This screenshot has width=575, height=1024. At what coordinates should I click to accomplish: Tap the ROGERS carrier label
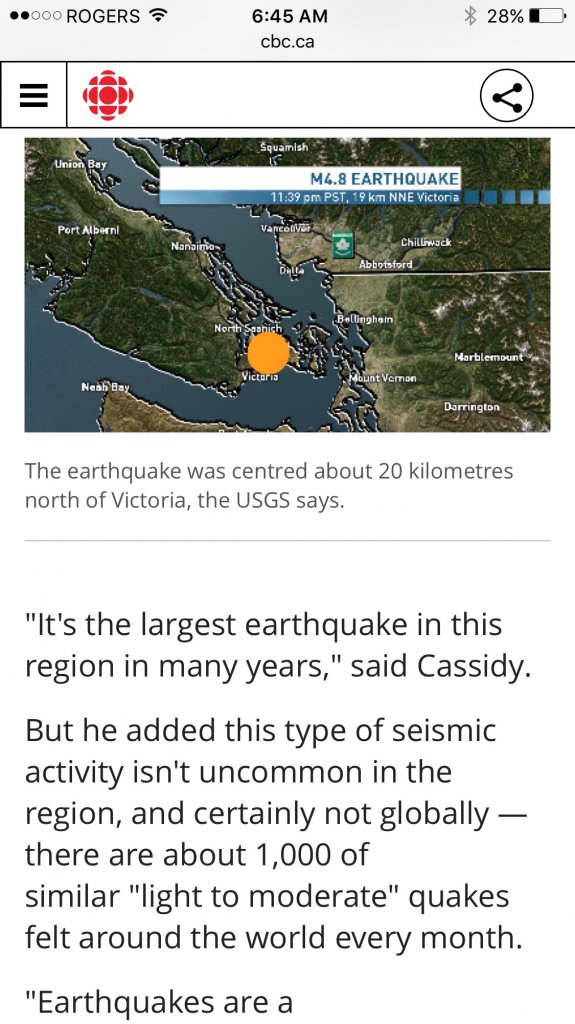103,16
